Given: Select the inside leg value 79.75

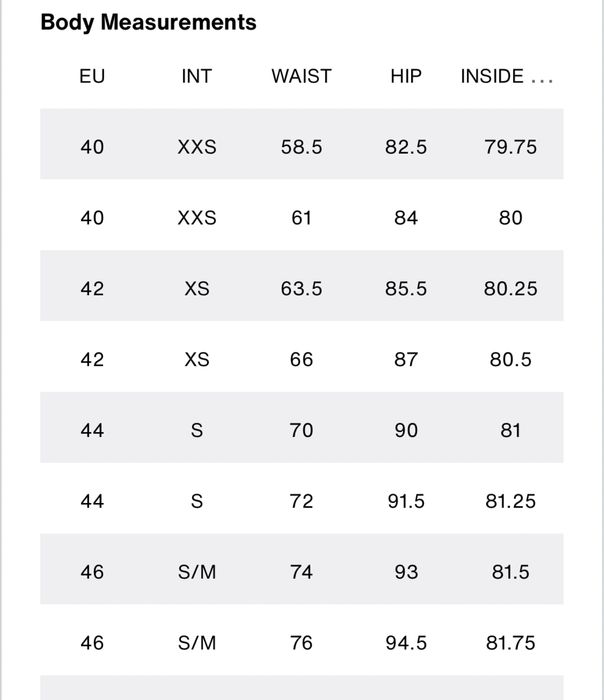Looking at the screenshot, I should click(510, 147).
